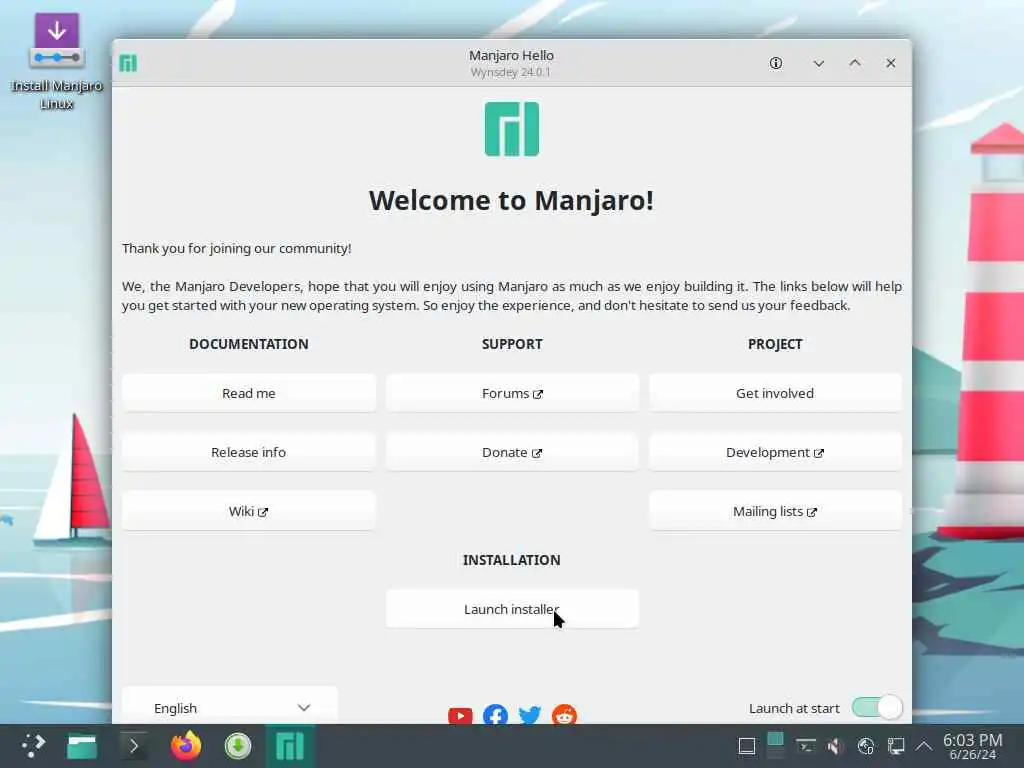Click the Read me button
Screen dimensions: 1024x768
pos(249,393)
